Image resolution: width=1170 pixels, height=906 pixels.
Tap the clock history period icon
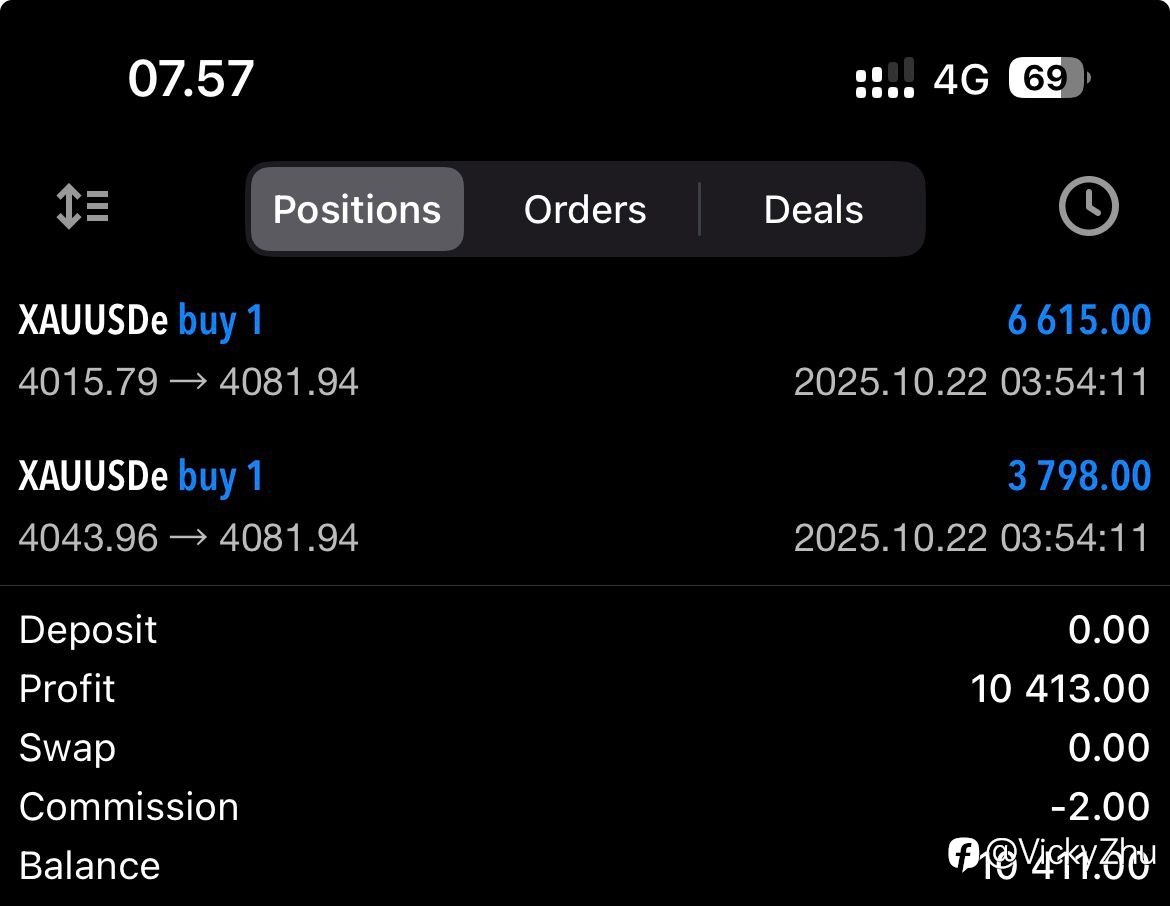(x=1088, y=207)
